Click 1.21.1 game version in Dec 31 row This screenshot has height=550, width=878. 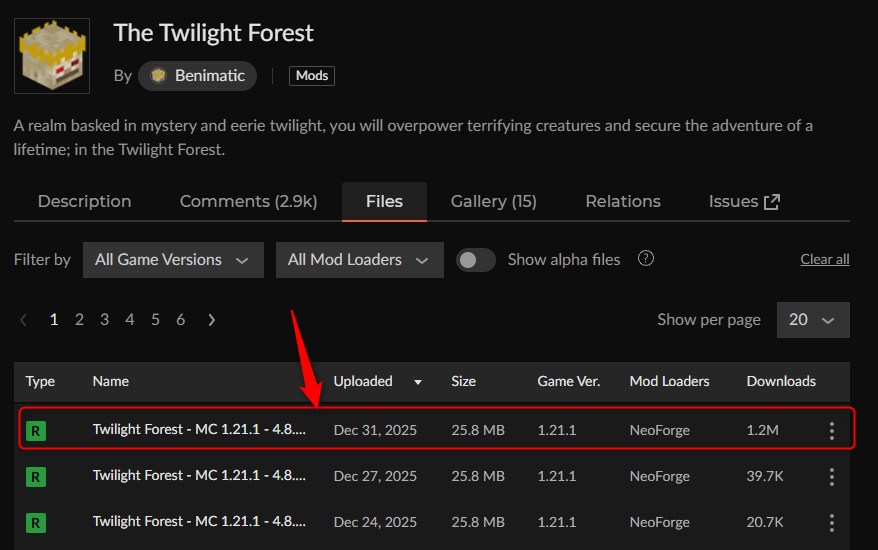pyautogui.click(x=557, y=430)
